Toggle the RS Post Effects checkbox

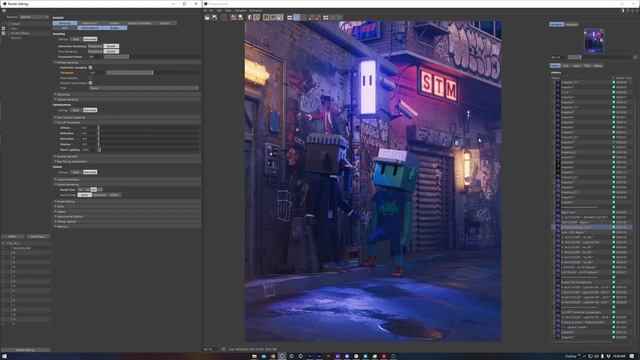click(x=4, y=33)
